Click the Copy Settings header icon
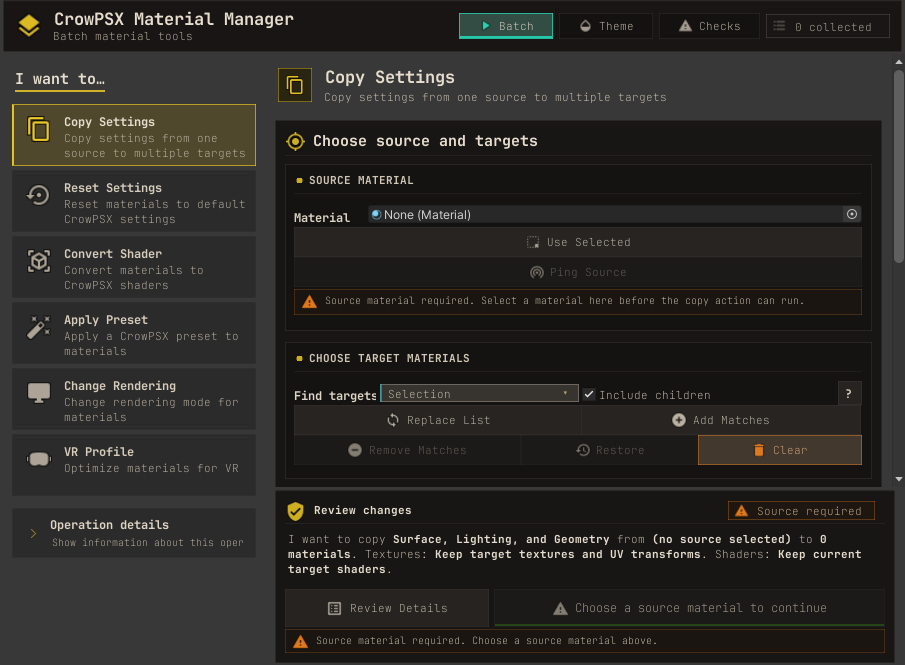The width and height of the screenshot is (905, 665). coord(295,85)
